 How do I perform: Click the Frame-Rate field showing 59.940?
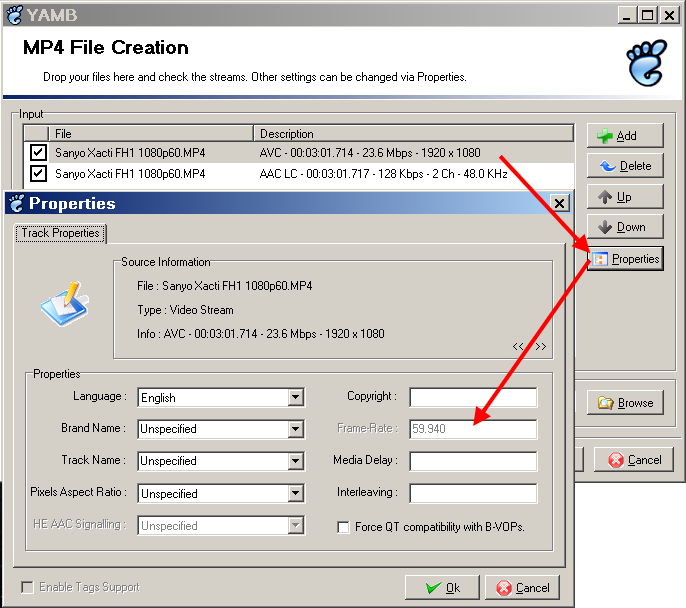click(x=473, y=429)
